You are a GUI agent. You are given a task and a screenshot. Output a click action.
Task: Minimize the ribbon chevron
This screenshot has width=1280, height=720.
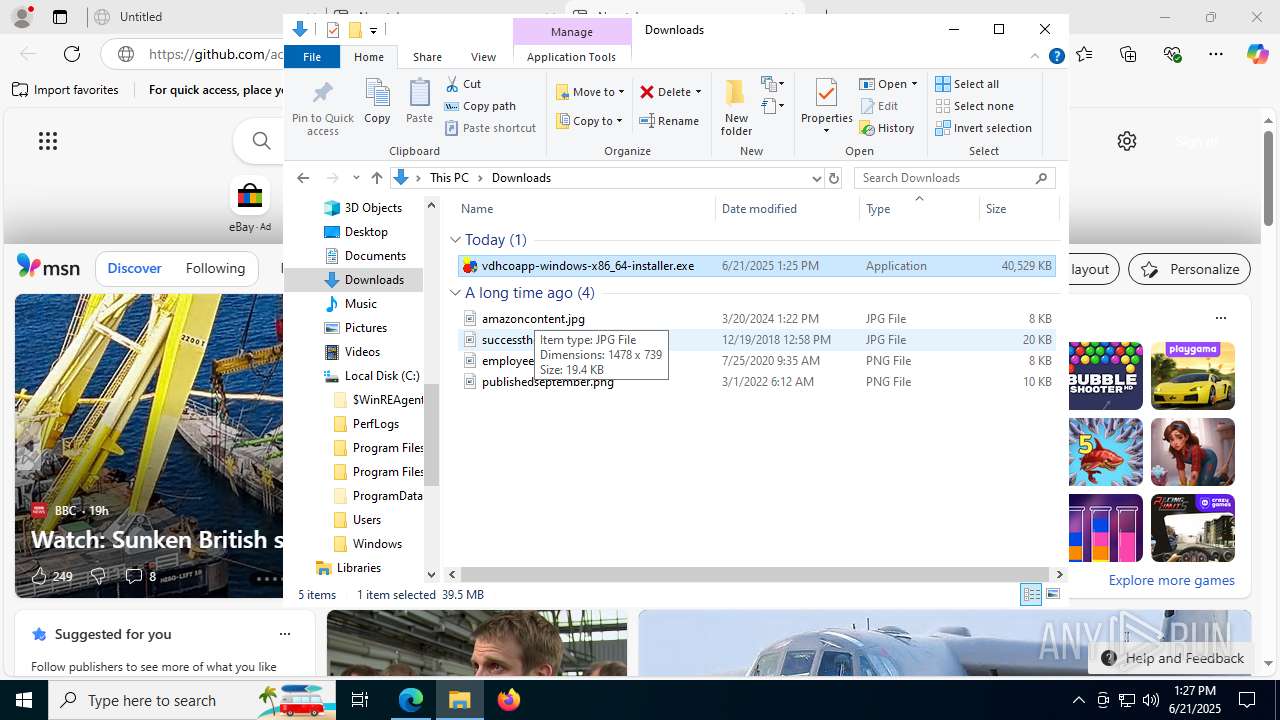1035,57
